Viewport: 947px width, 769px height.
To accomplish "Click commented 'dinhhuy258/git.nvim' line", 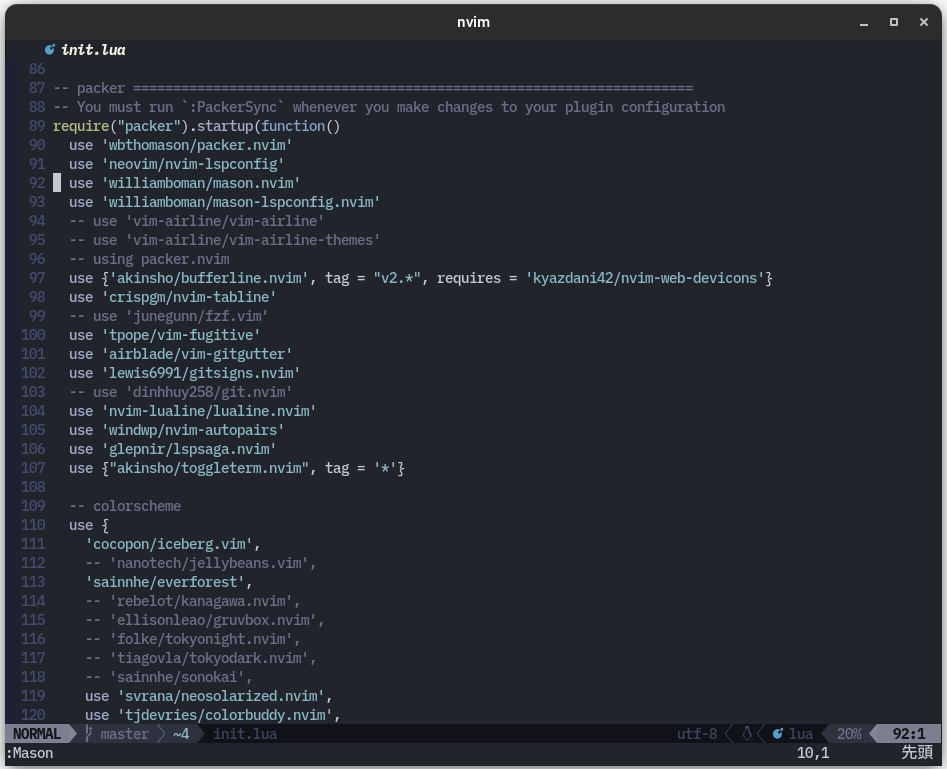I will [181, 392].
